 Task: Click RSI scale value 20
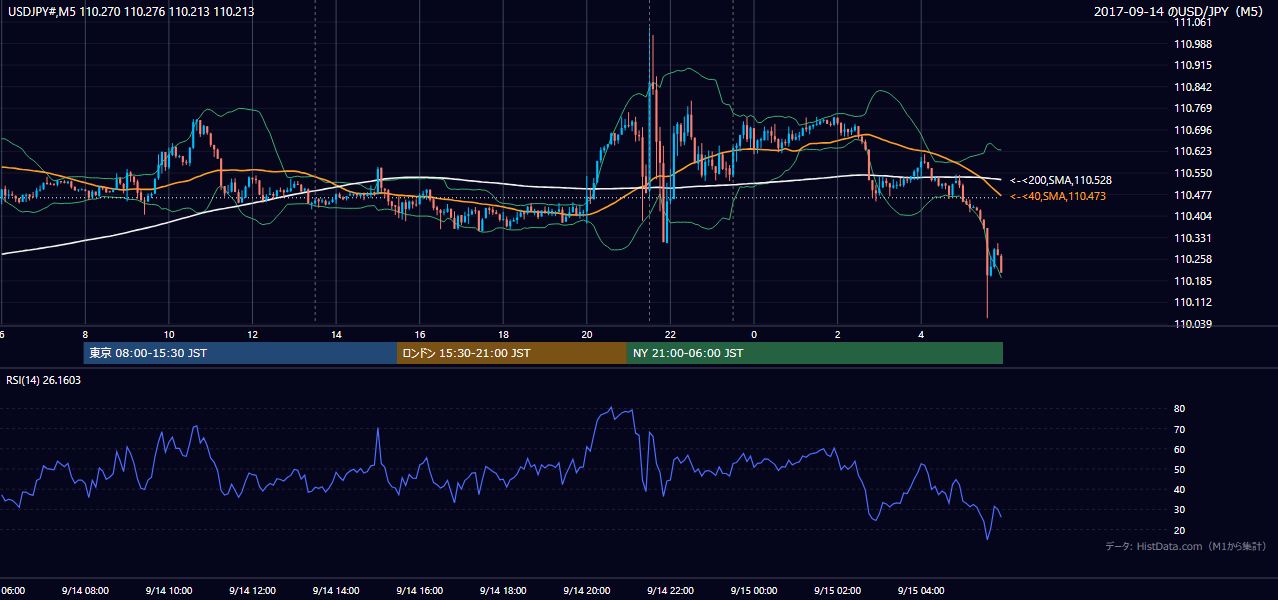[x=1180, y=530]
